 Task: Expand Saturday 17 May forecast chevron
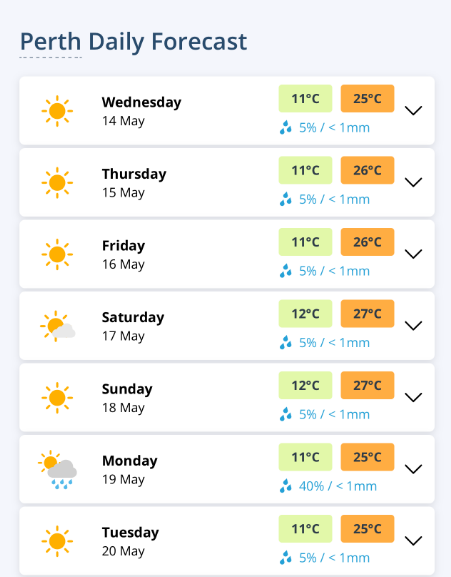(413, 326)
